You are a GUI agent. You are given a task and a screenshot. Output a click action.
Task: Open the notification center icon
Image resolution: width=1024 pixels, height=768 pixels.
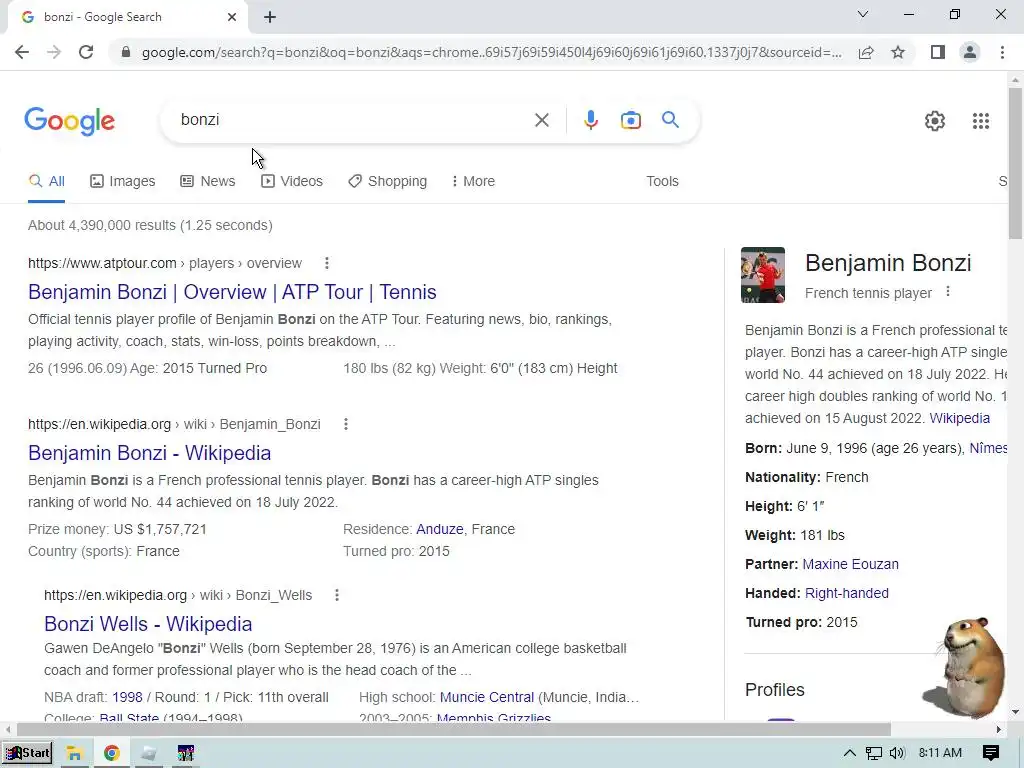click(991, 753)
